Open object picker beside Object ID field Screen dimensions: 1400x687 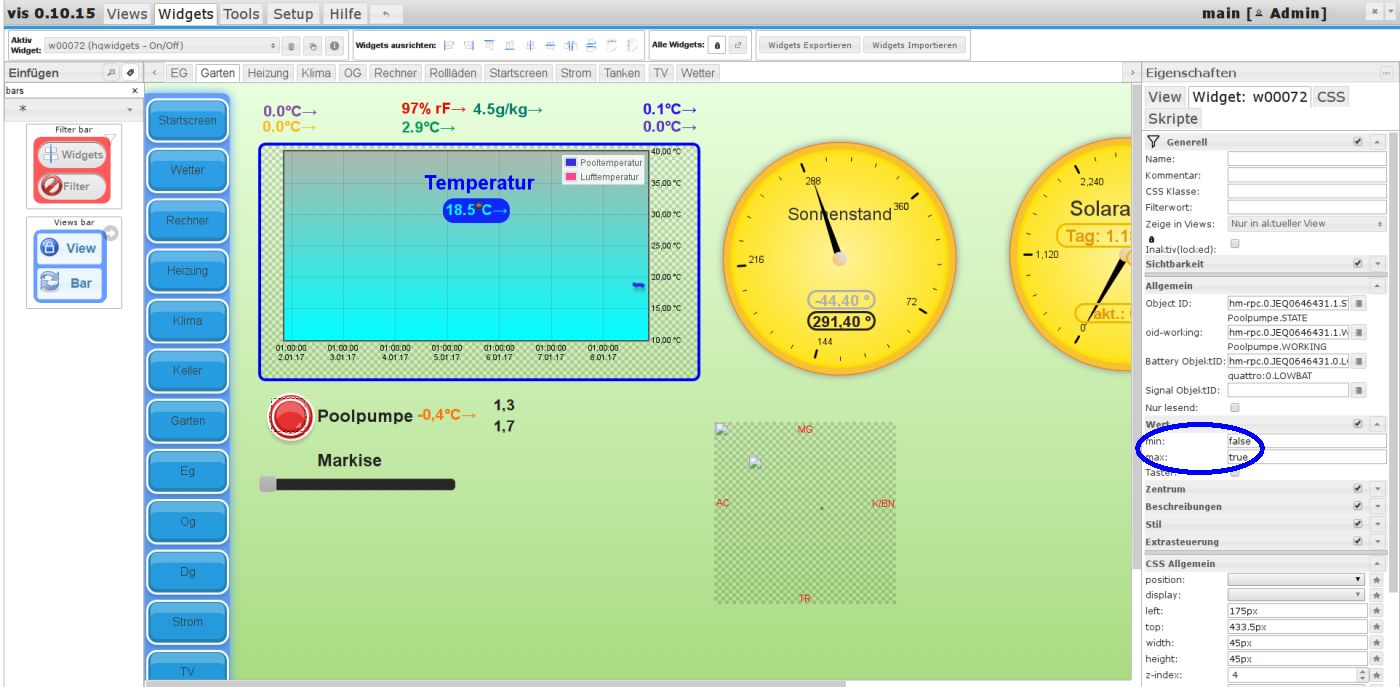pos(1360,303)
